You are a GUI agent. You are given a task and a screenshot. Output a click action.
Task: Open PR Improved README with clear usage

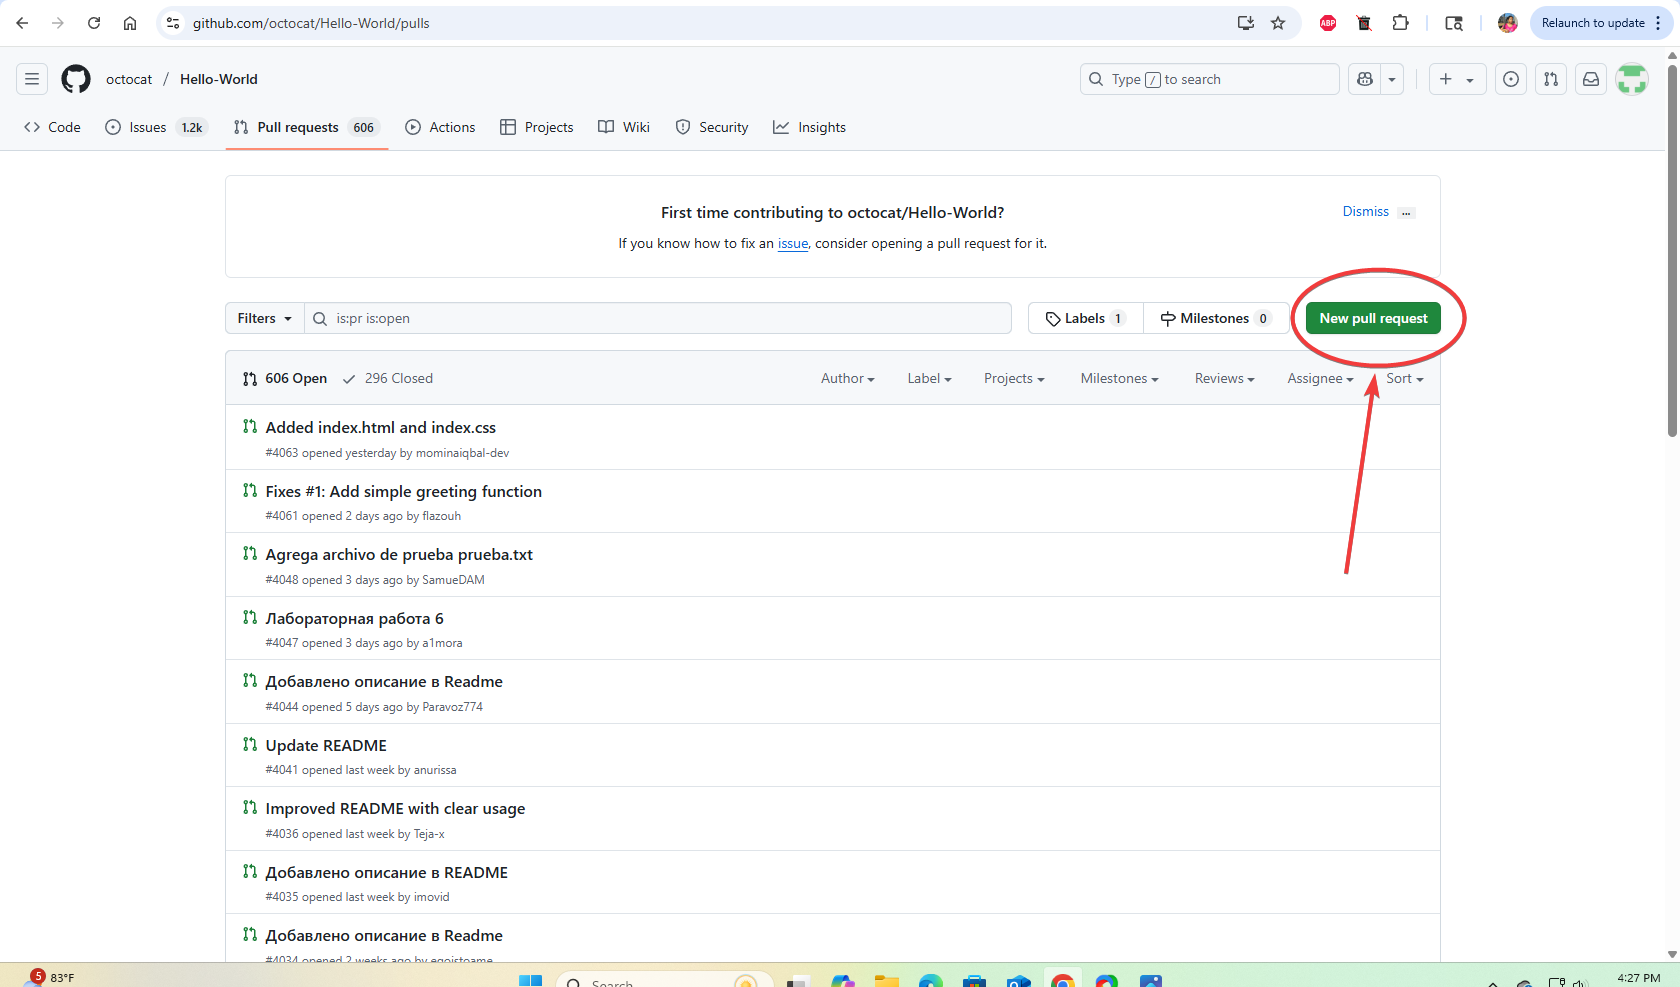[395, 808]
